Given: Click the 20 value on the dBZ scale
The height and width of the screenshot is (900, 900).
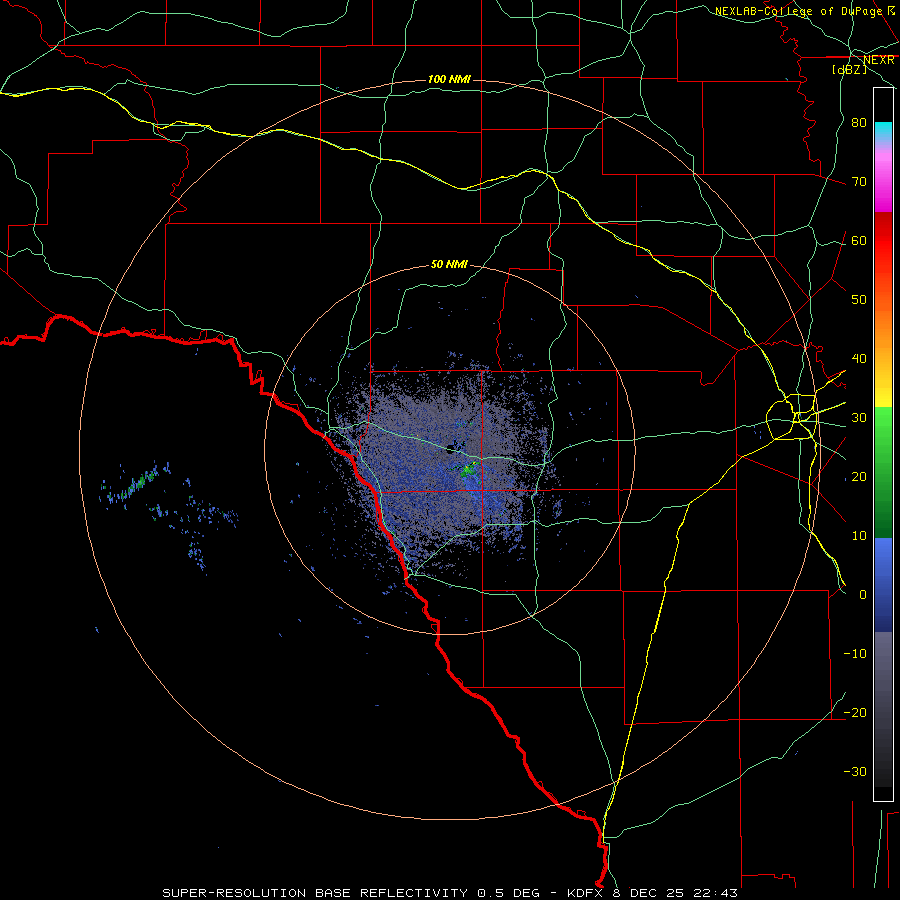Looking at the screenshot, I should pyautogui.click(x=859, y=476).
